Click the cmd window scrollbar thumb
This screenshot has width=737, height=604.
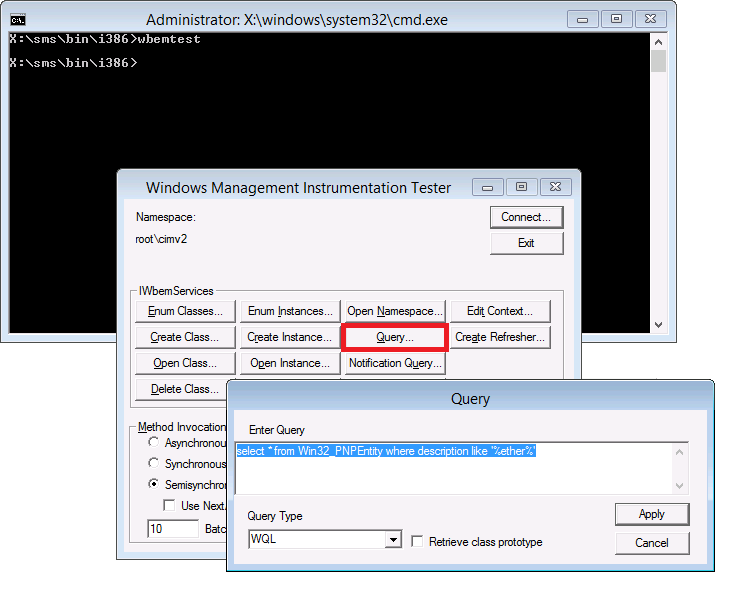[x=659, y=61]
